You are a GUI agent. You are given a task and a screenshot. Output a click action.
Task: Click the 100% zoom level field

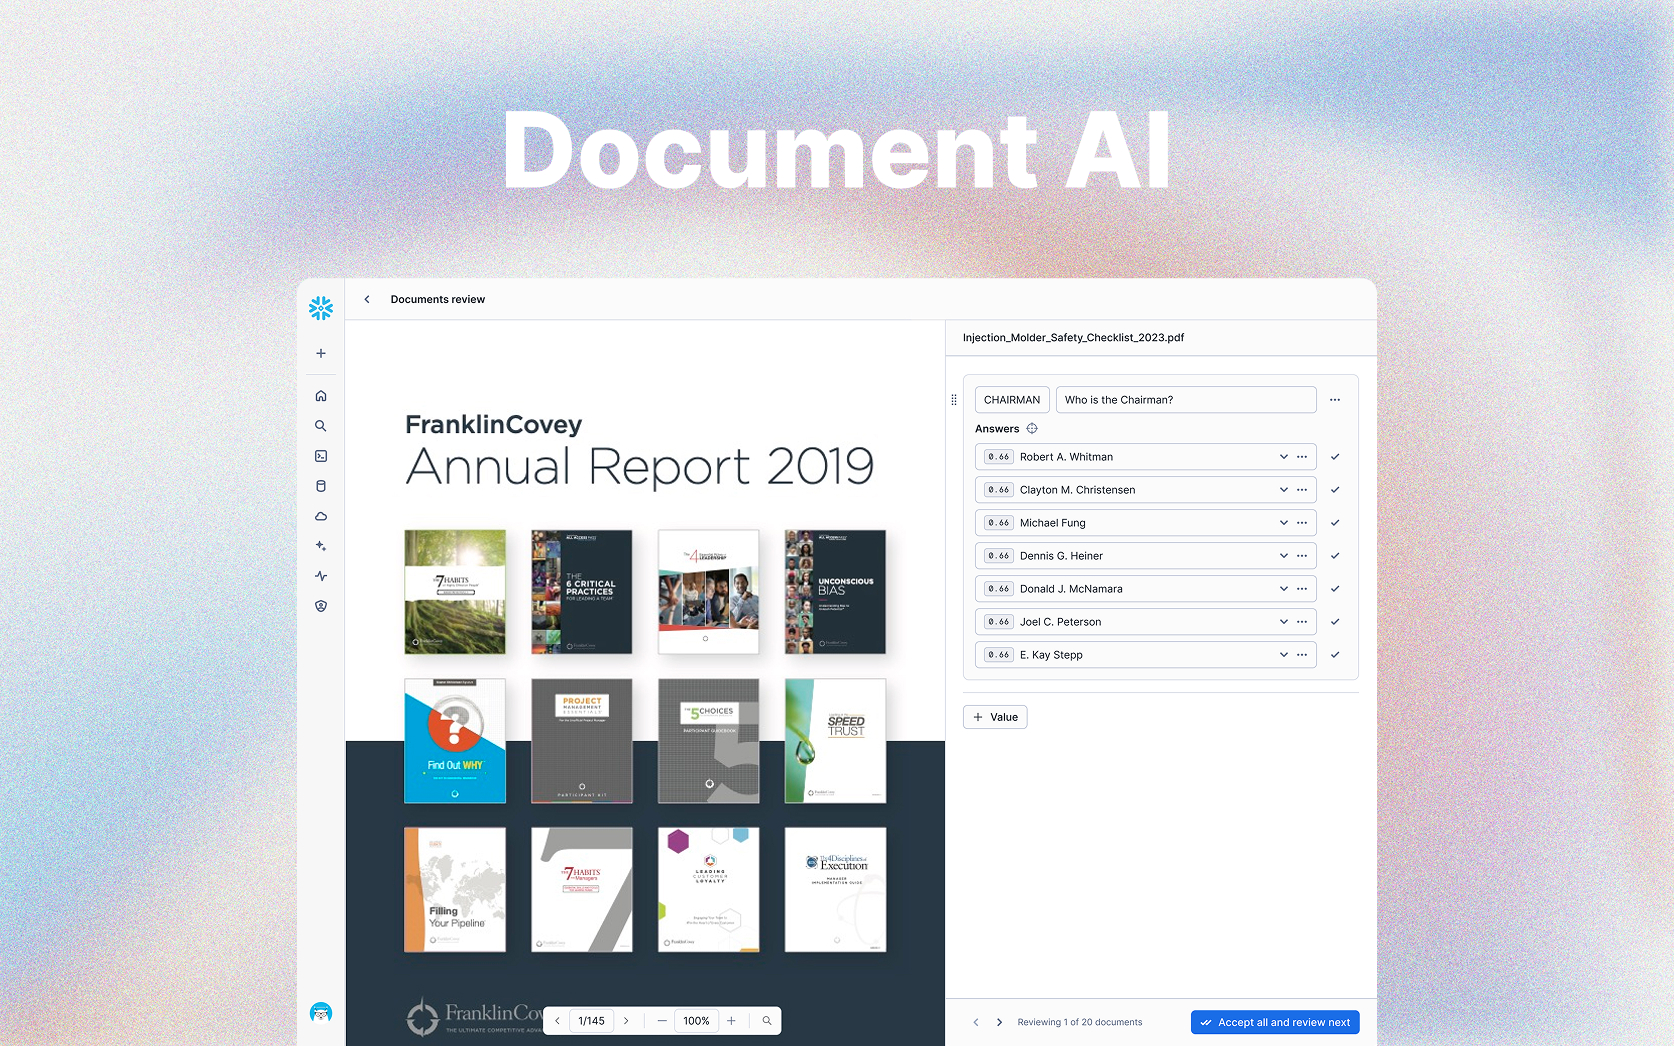pos(697,1021)
